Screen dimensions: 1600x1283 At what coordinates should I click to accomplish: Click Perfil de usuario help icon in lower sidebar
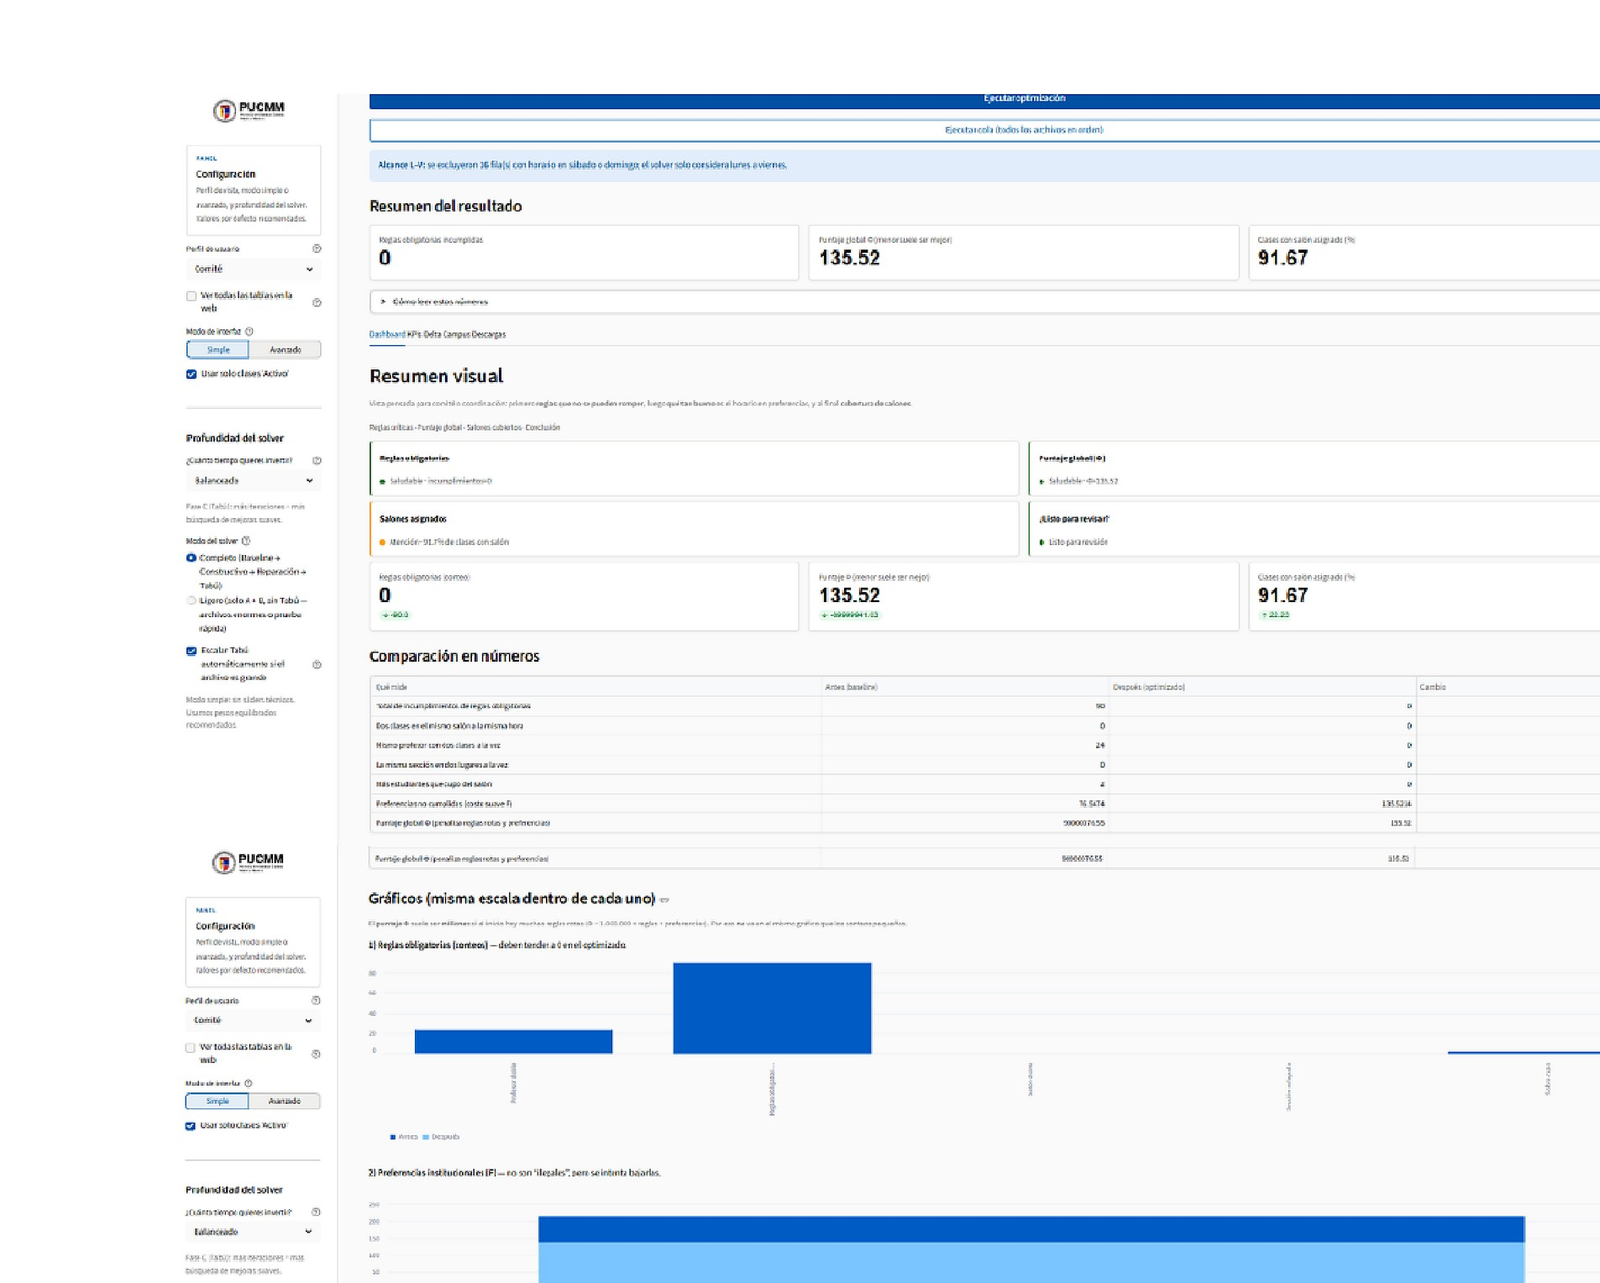click(x=316, y=1000)
